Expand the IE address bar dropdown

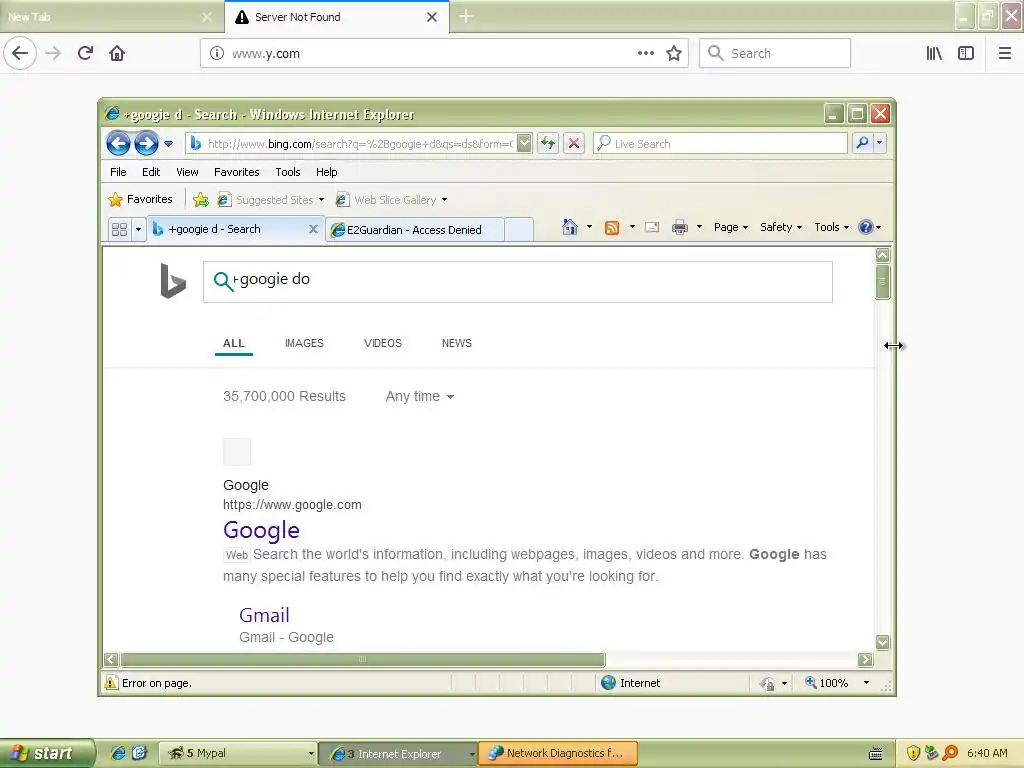point(524,144)
